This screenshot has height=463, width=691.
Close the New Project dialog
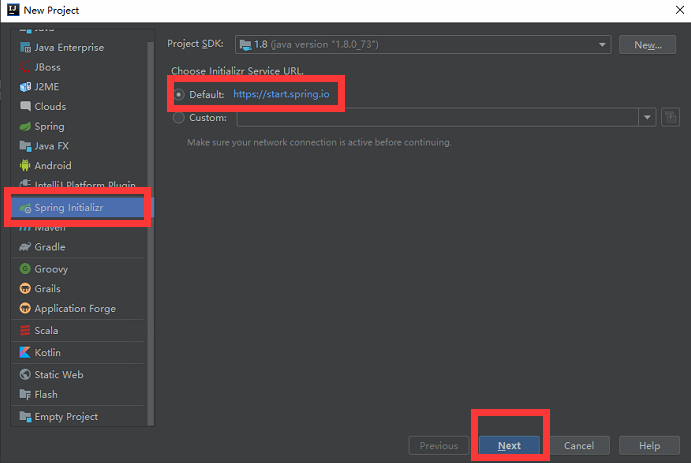680,10
